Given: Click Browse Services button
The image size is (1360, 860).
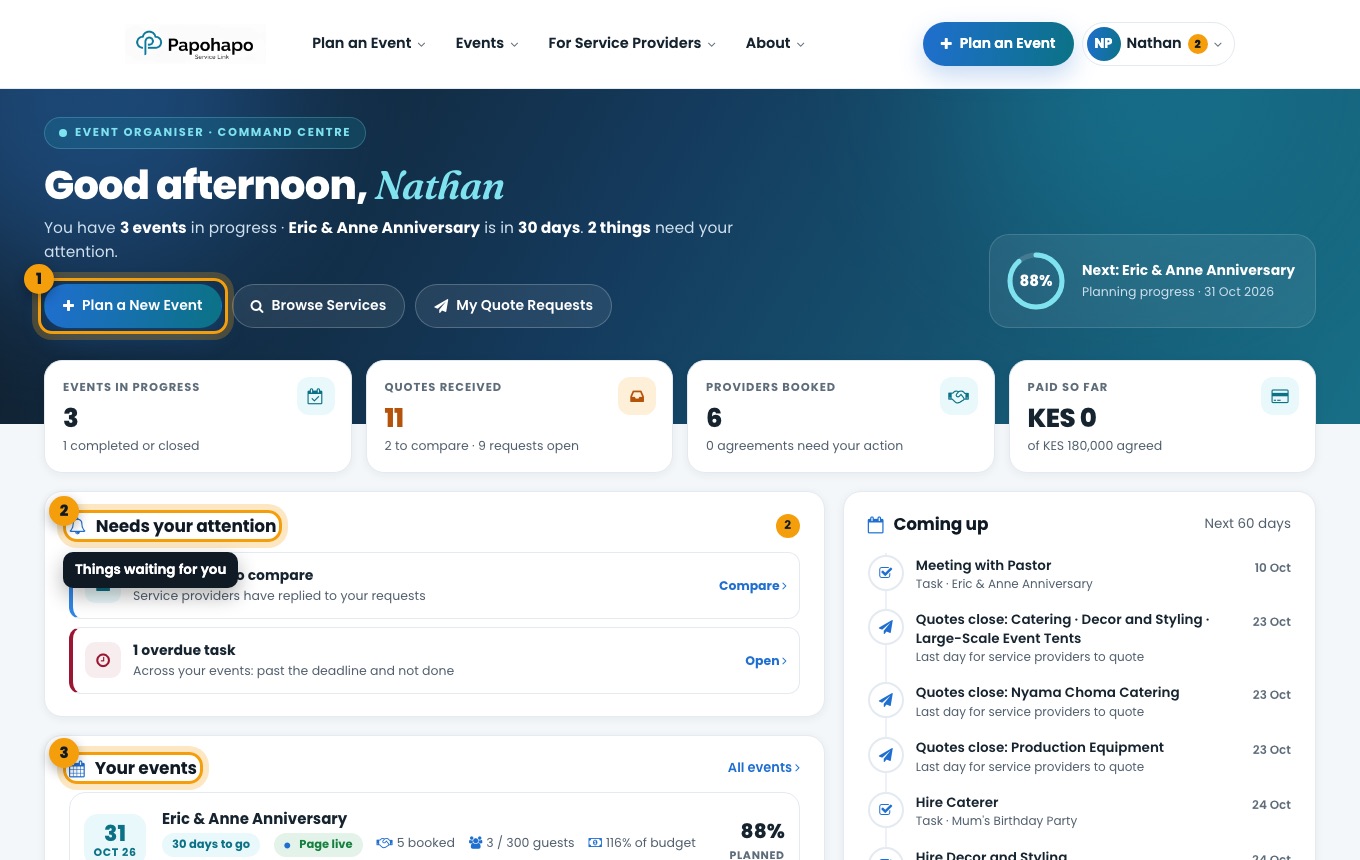Looking at the screenshot, I should 318,306.
